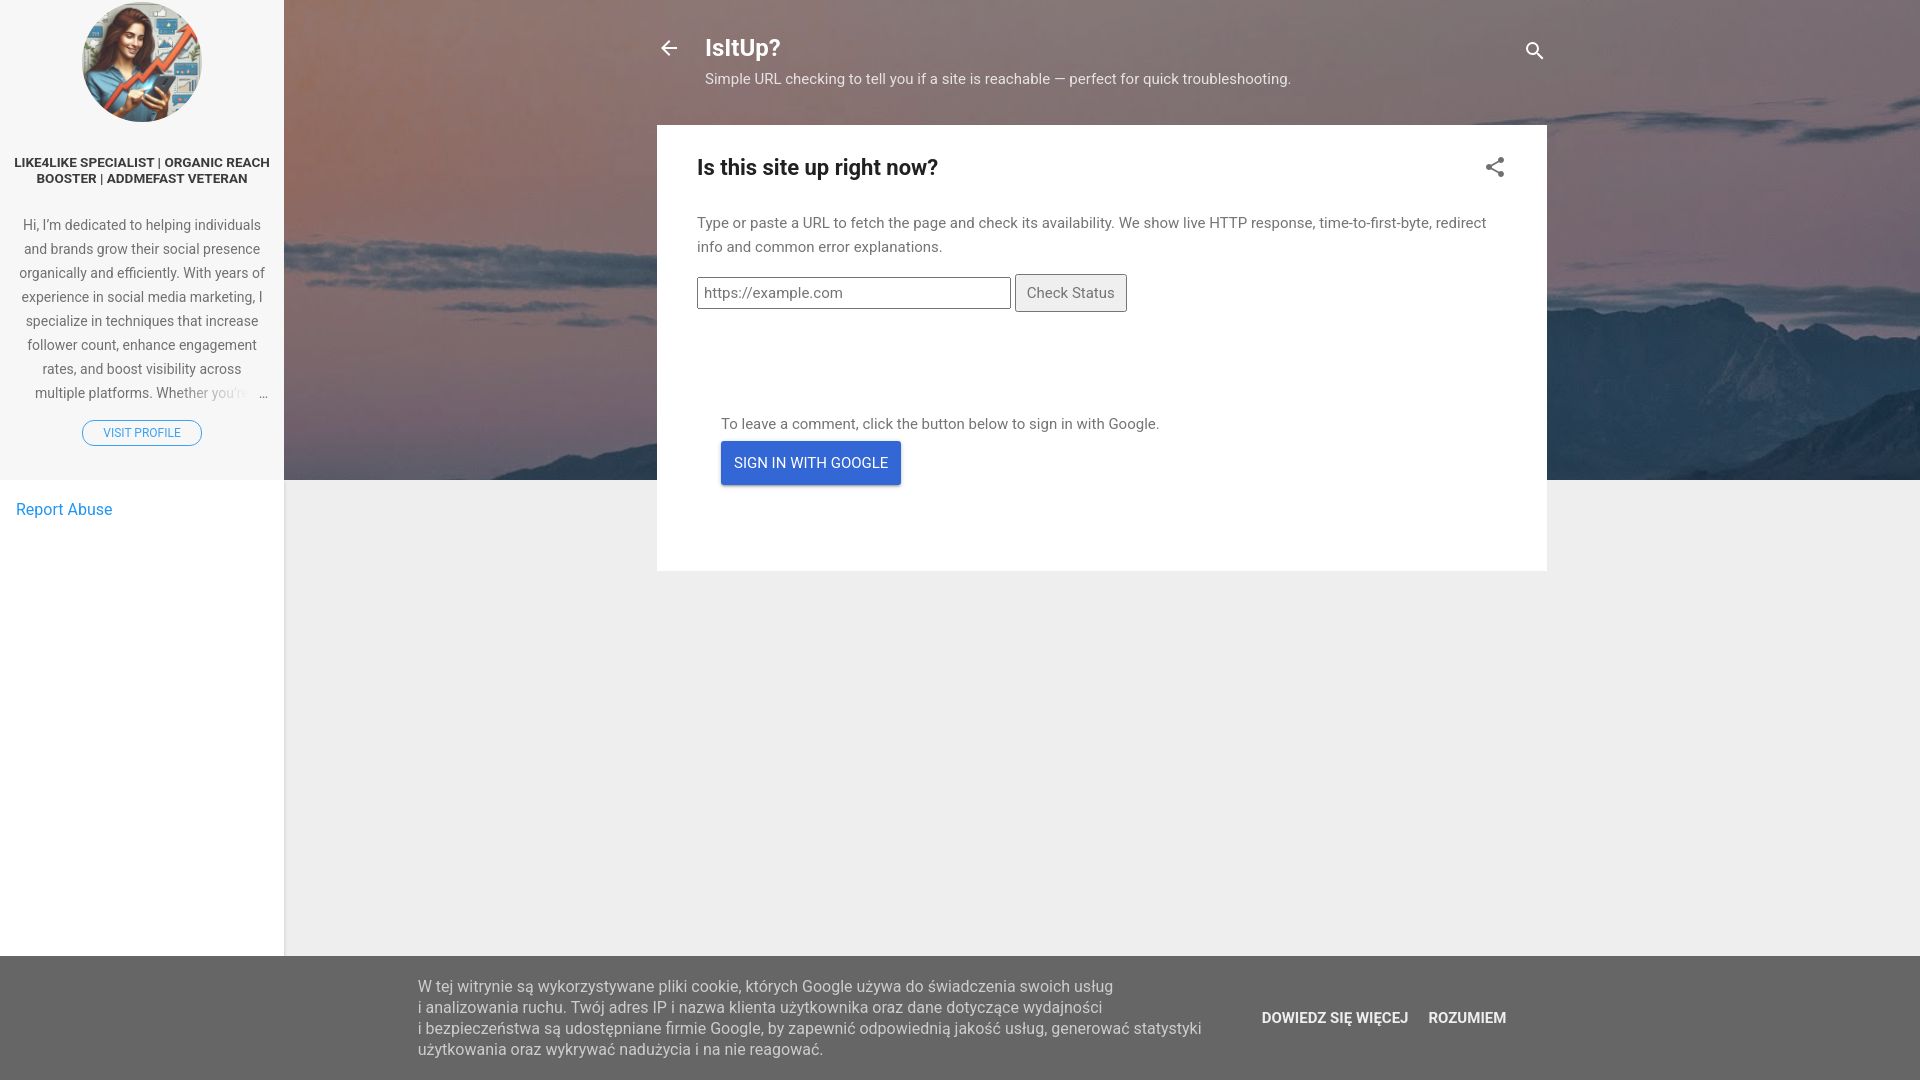Click the back arrow icon
The image size is (1920, 1080).
669,48
